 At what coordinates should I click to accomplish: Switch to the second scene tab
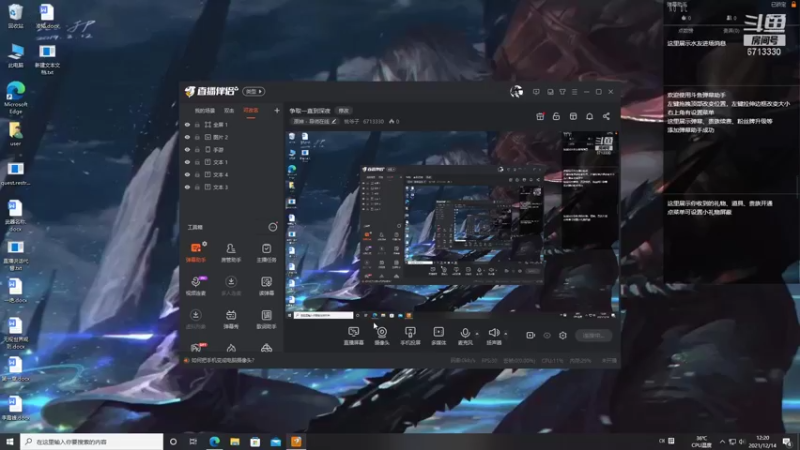(x=229, y=111)
